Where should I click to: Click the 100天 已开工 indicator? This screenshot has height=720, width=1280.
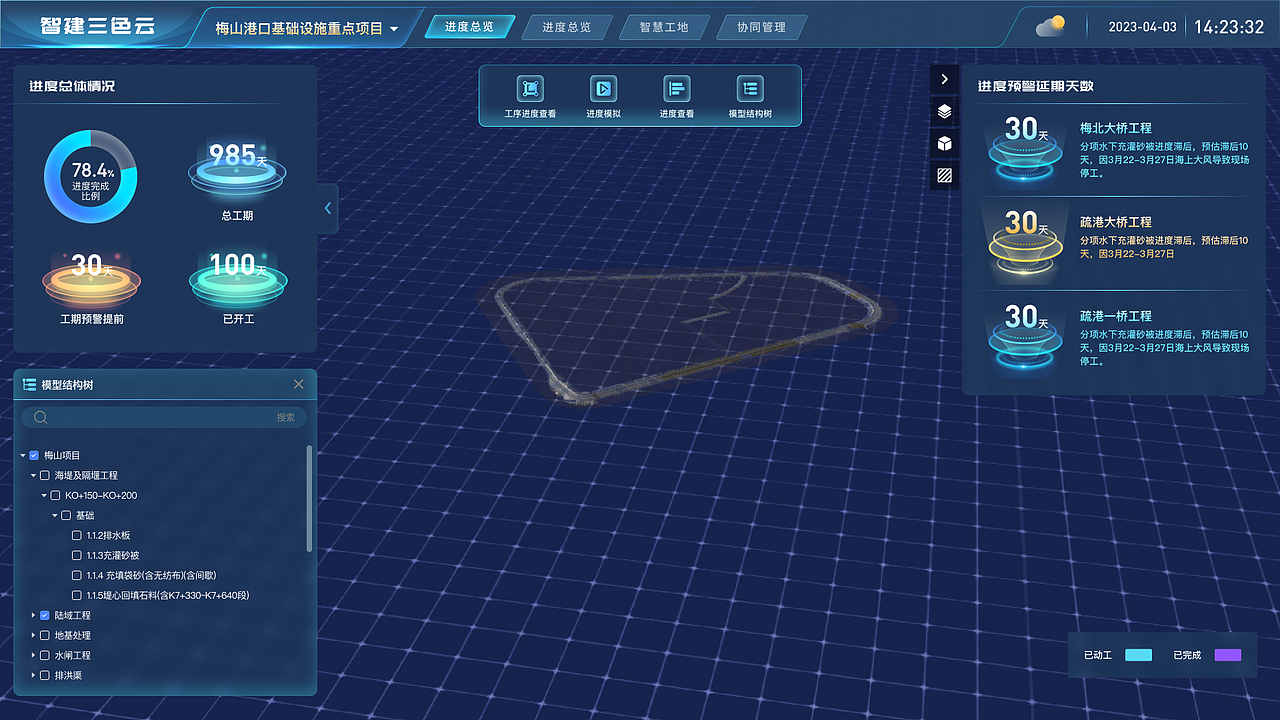237,279
